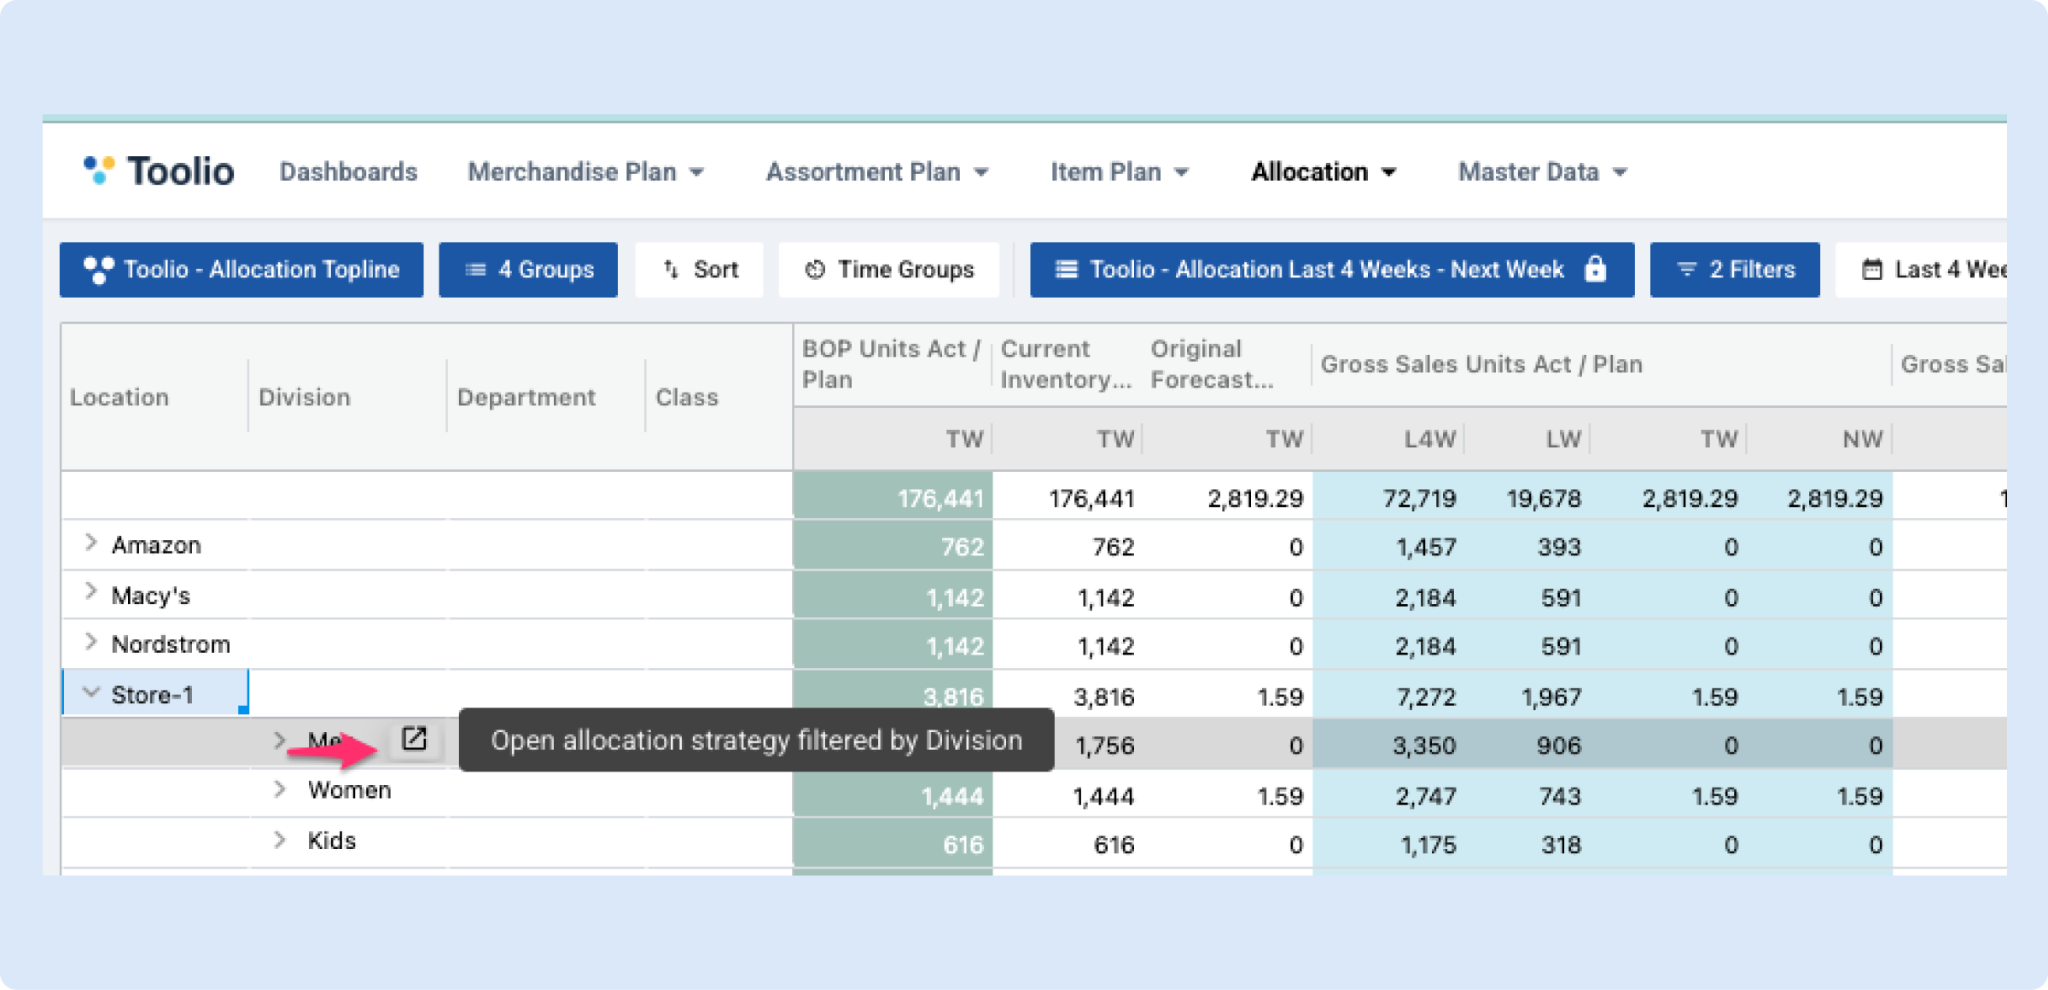Open allocation strategy icon in Men row

[414, 739]
